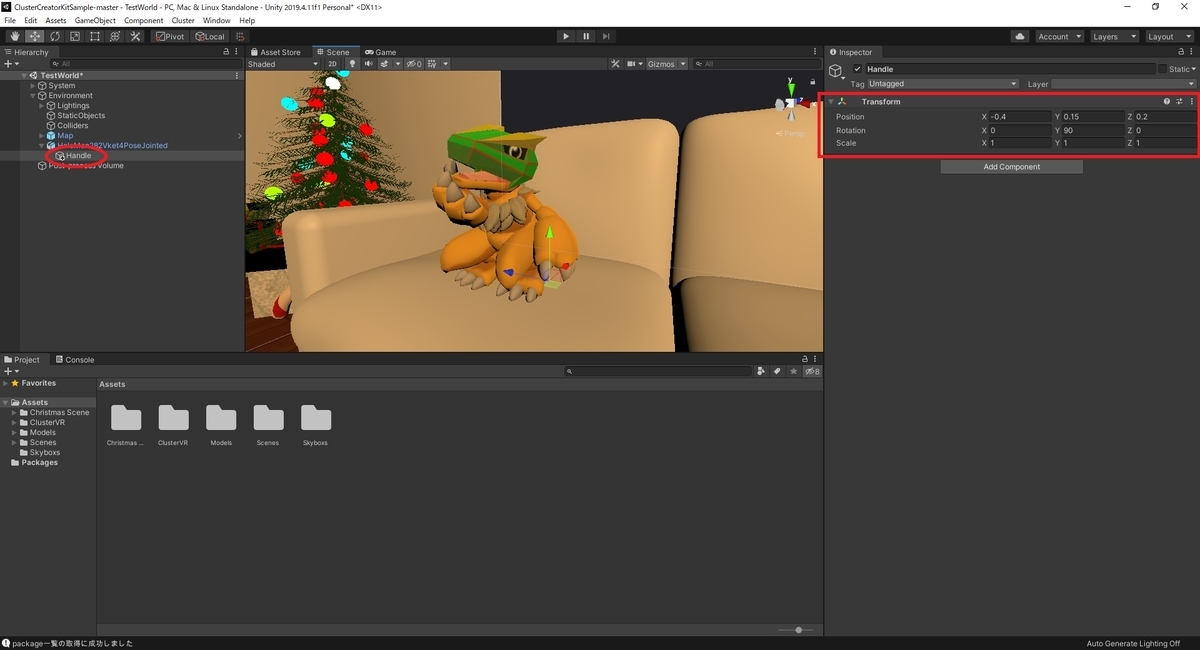The width and height of the screenshot is (1200, 650).
Task: Toggle Pivot handle position button
Action: coord(170,36)
